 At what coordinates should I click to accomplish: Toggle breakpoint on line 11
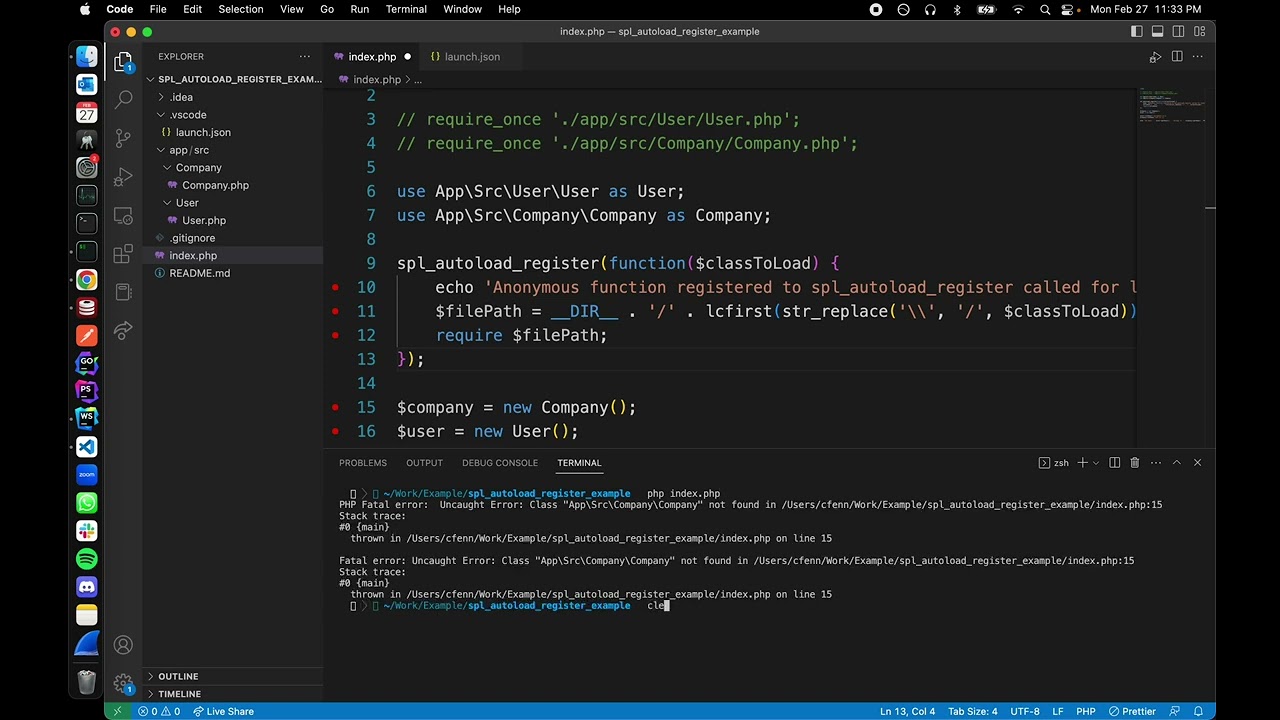(x=335, y=311)
